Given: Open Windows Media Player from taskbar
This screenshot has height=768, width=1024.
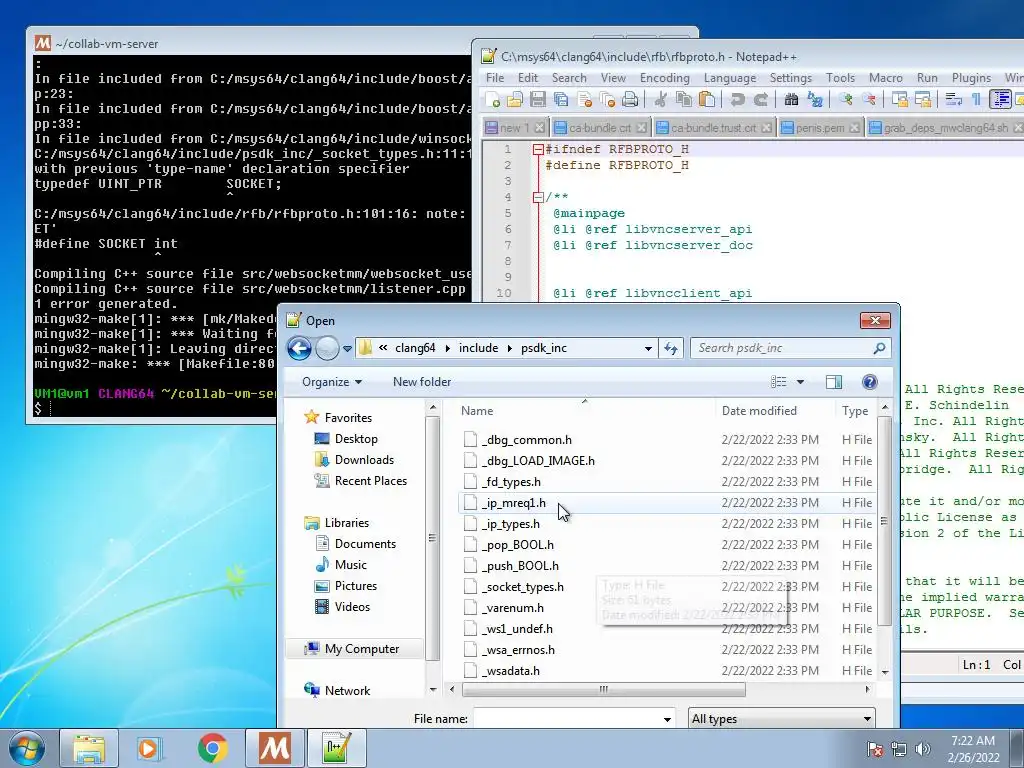Looking at the screenshot, I should click(150, 748).
